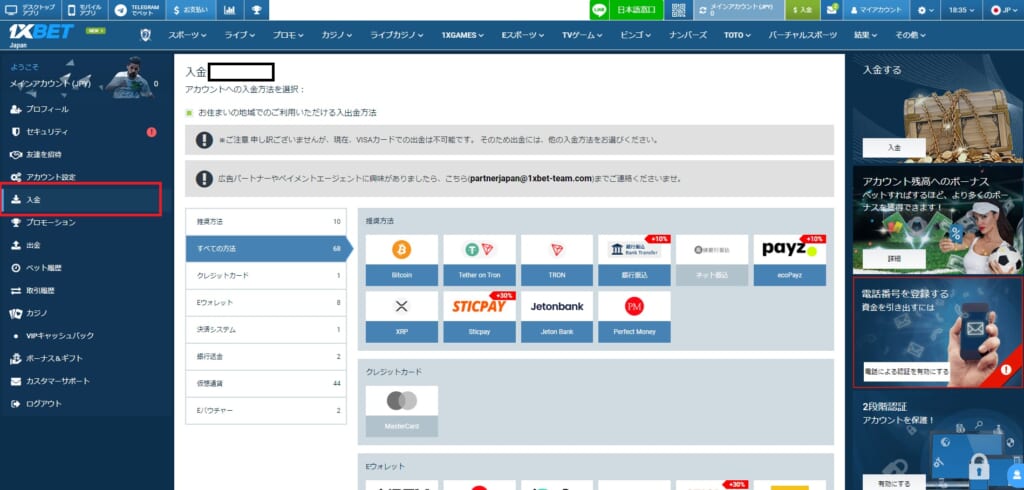Select the 推奨方法 category tab

coord(266,222)
